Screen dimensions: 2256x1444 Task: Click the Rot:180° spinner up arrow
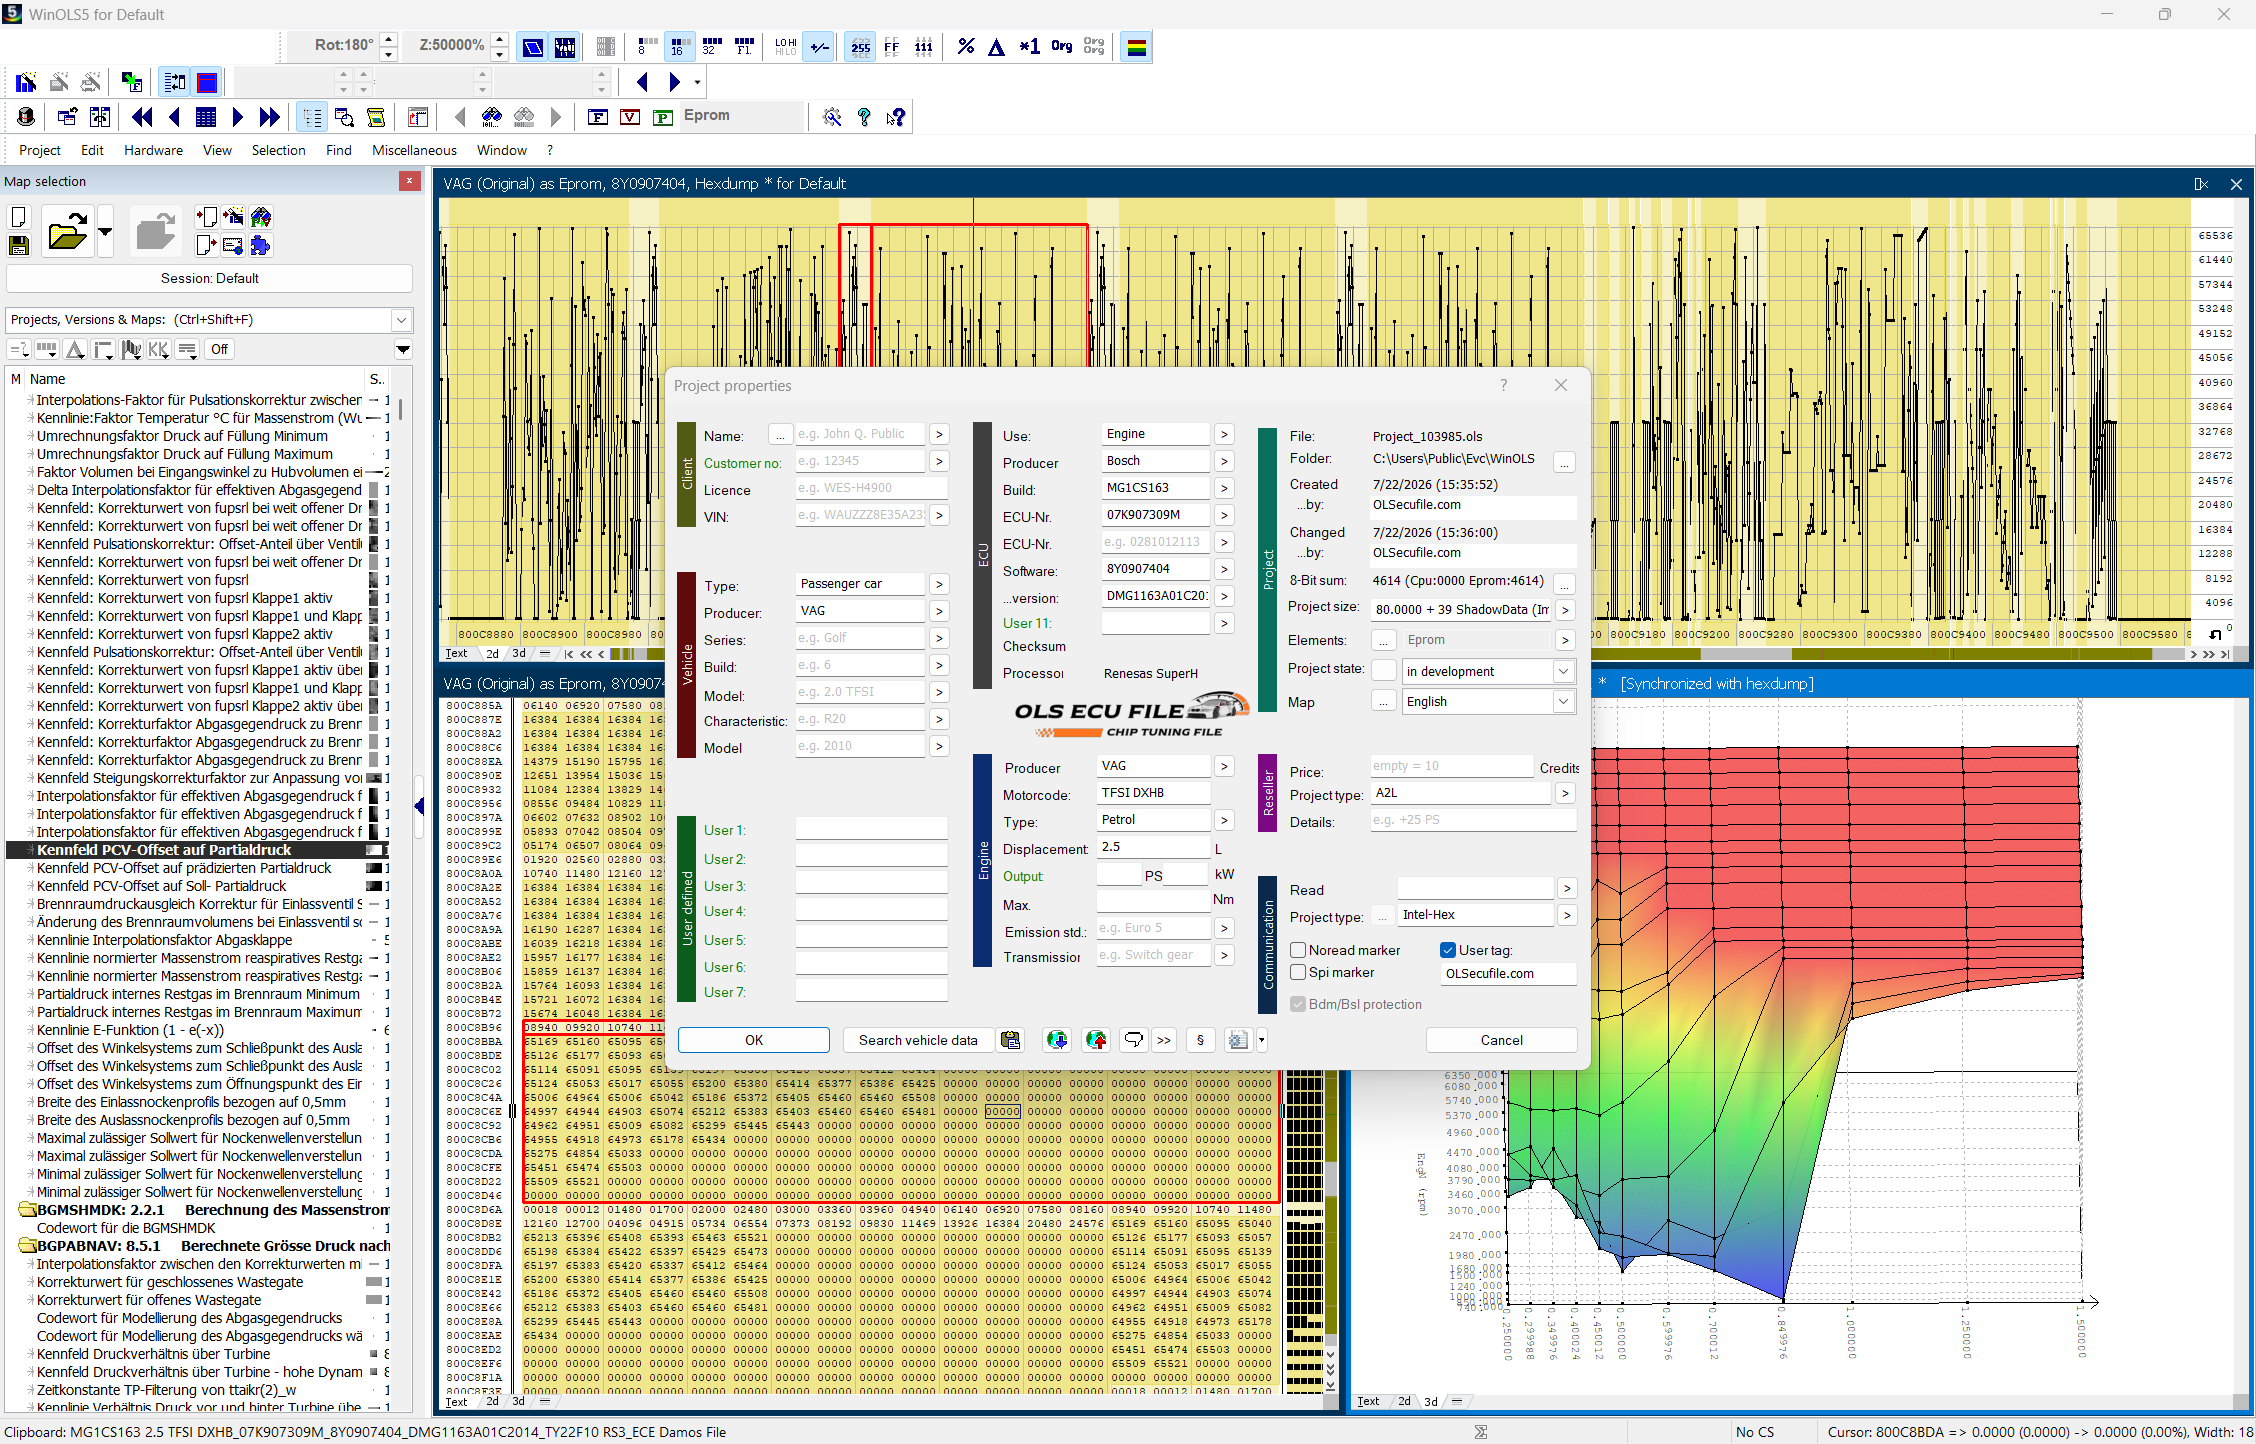coord(389,39)
